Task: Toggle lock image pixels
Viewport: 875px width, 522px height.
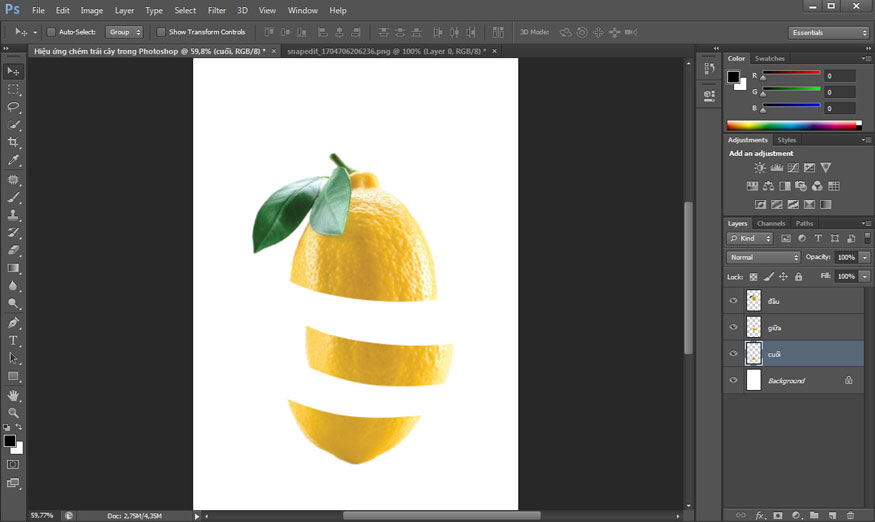Action: point(768,276)
